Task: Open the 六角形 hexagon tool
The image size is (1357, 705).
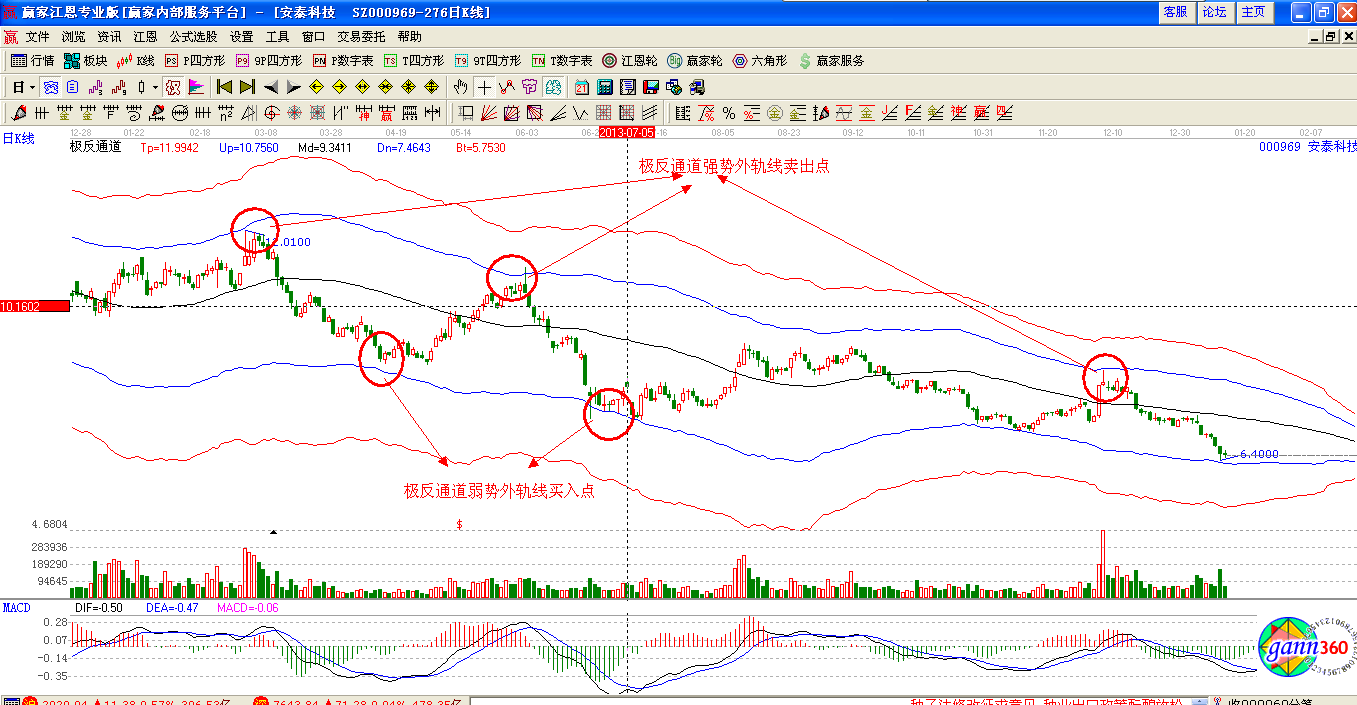Action: (x=761, y=61)
